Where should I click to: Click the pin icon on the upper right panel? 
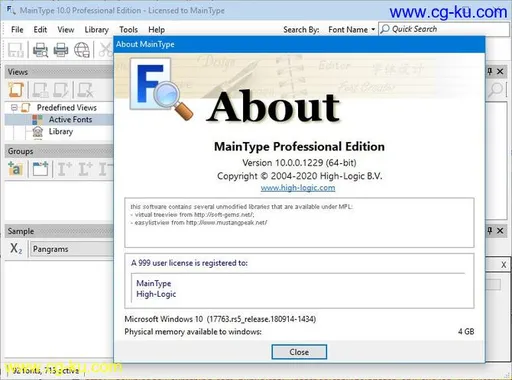pyautogui.click(x=490, y=71)
